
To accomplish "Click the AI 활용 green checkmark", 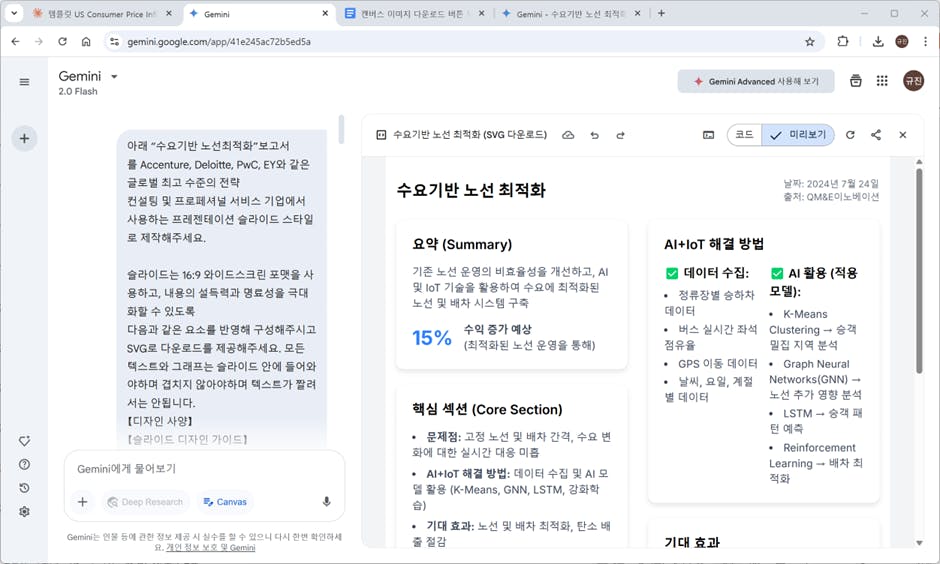I will [x=777, y=273].
